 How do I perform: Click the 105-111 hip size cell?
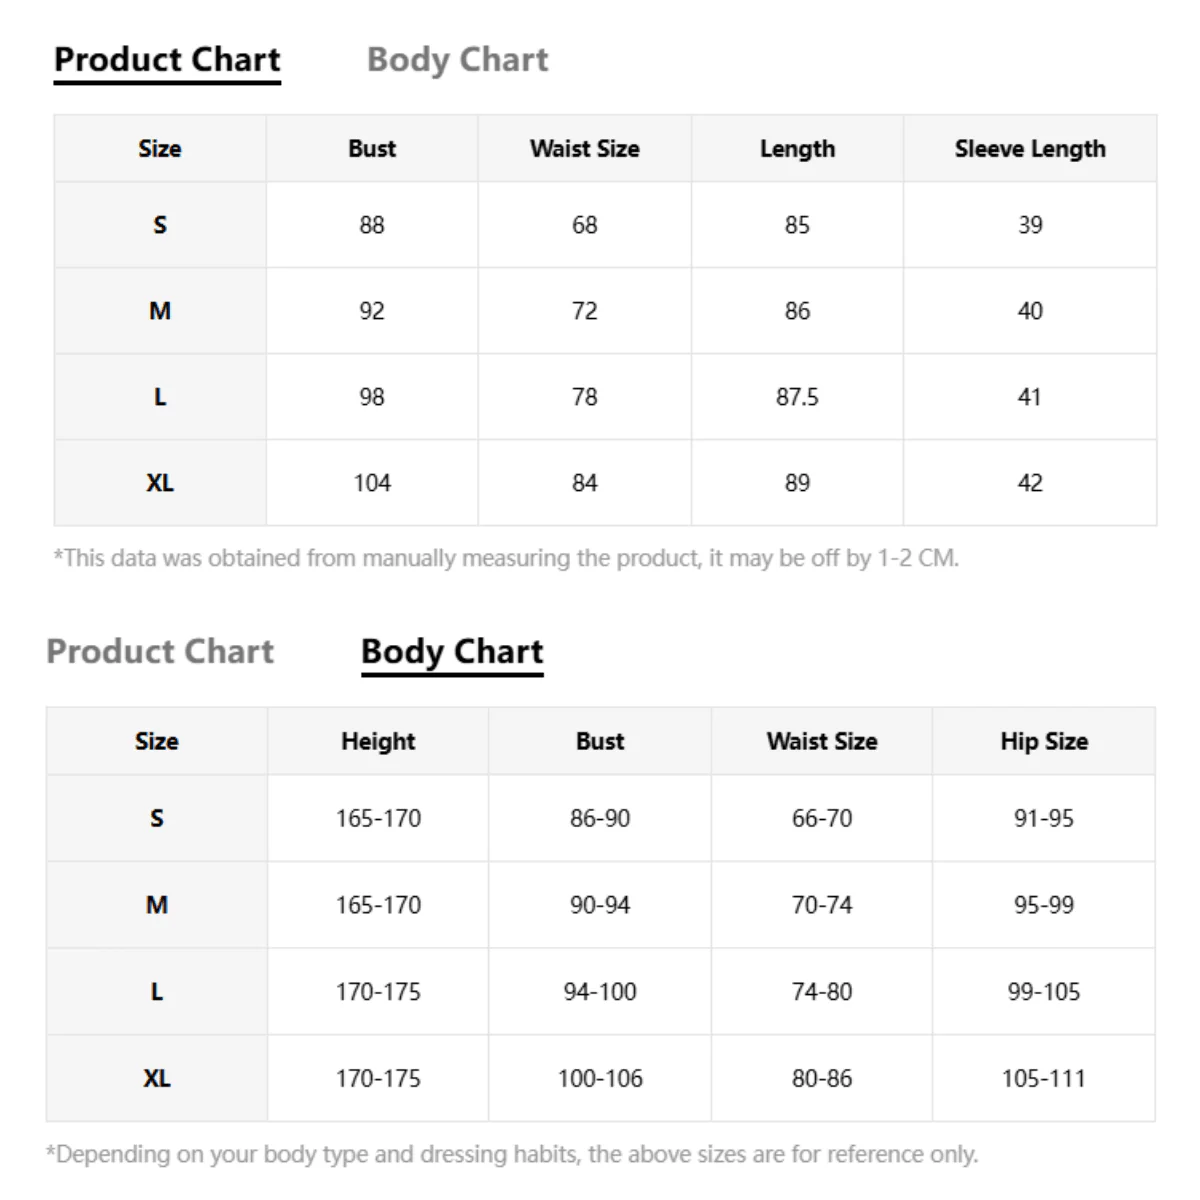pos(1044,1078)
